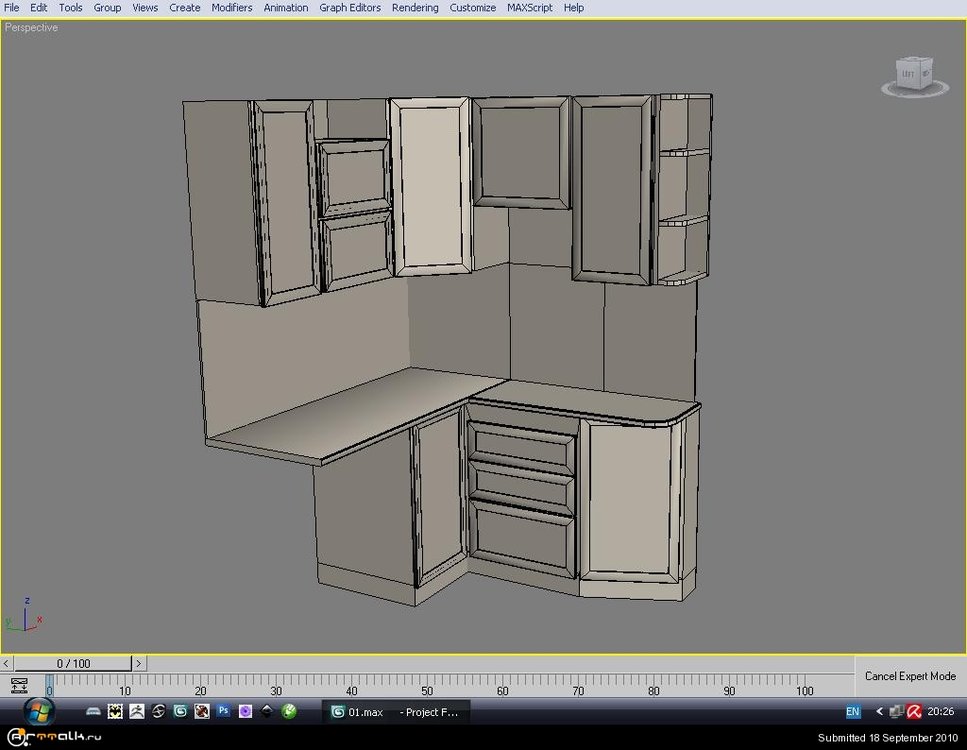Viewport: 967px width, 750px height.
Task: Open the Rendering menu
Action: pyautogui.click(x=415, y=8)
